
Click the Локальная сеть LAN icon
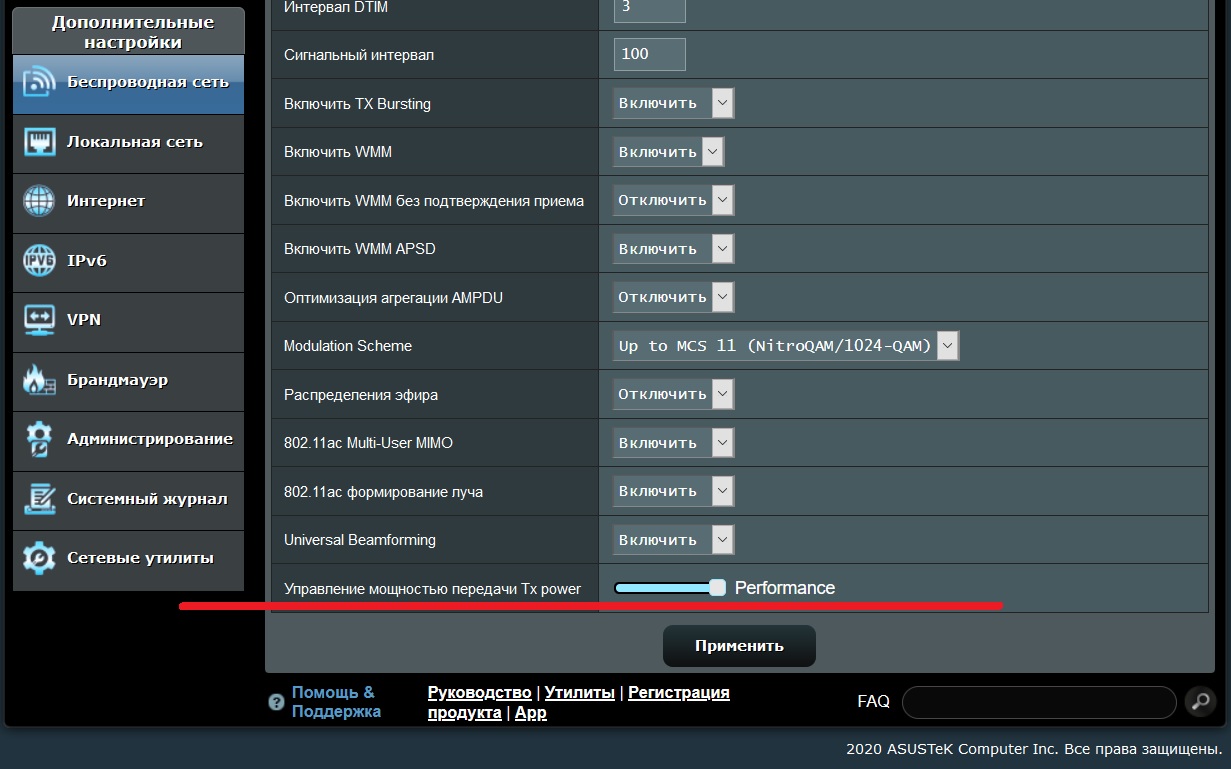39,142
